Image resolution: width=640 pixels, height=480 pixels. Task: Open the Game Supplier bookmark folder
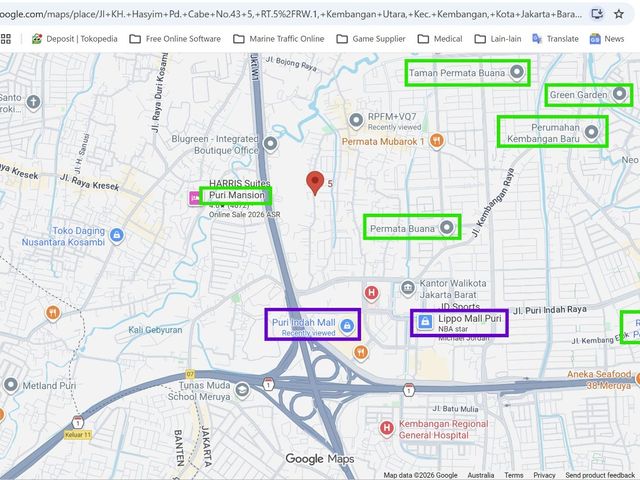(x=371, y=39)
